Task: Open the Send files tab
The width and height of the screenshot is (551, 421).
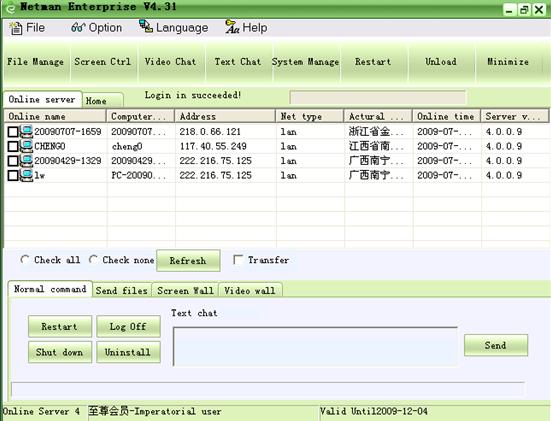Action: point(122,291)
